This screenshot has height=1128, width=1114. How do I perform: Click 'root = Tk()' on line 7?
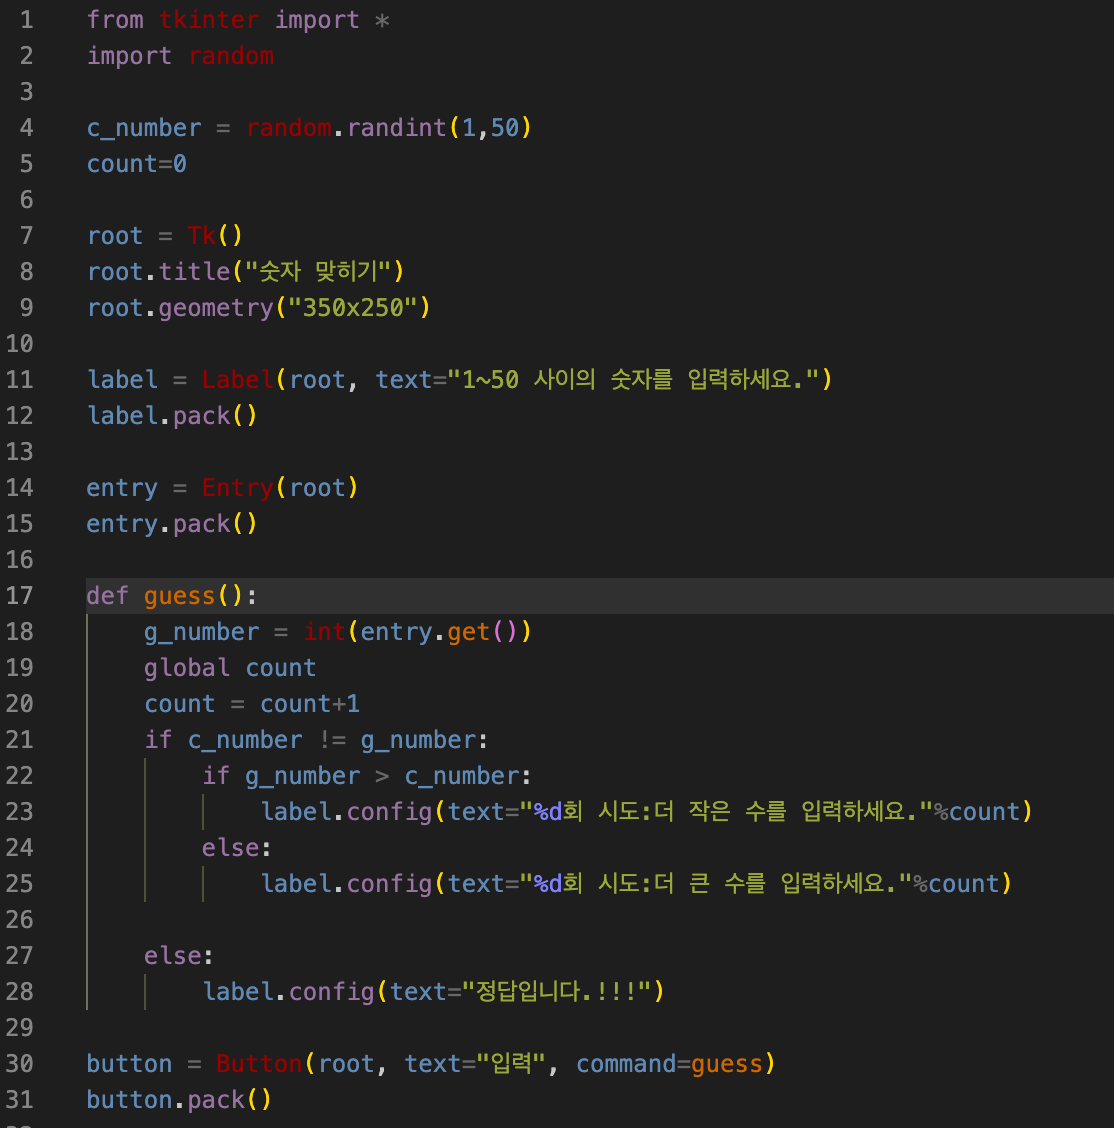(165, 235)
